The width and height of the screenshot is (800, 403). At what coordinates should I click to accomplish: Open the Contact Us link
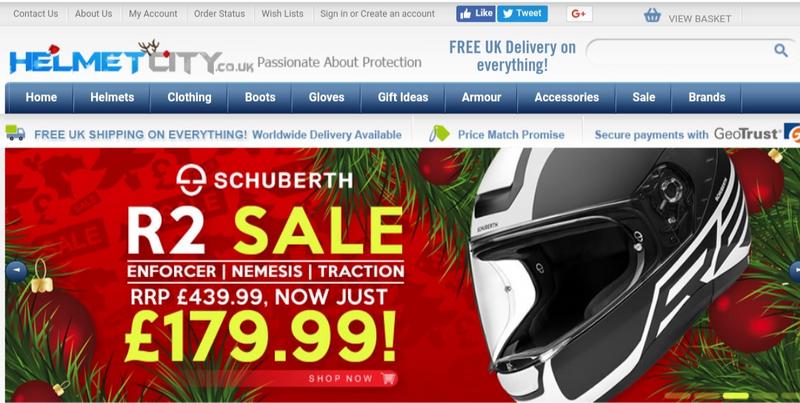(x=36, y=14)
